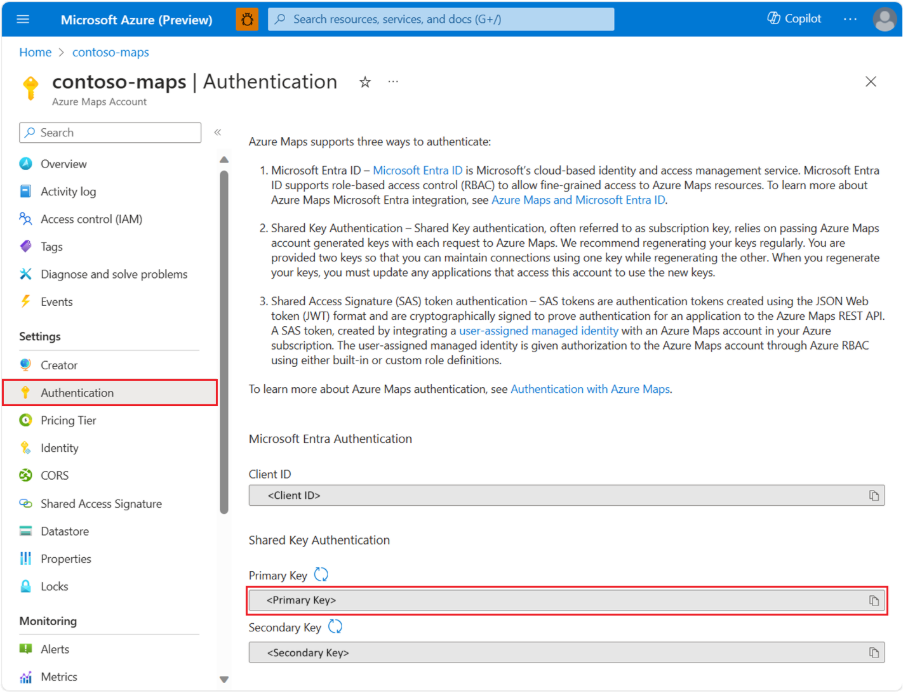
Task: Open the hamburger portal menu
Action: point(24,19)
